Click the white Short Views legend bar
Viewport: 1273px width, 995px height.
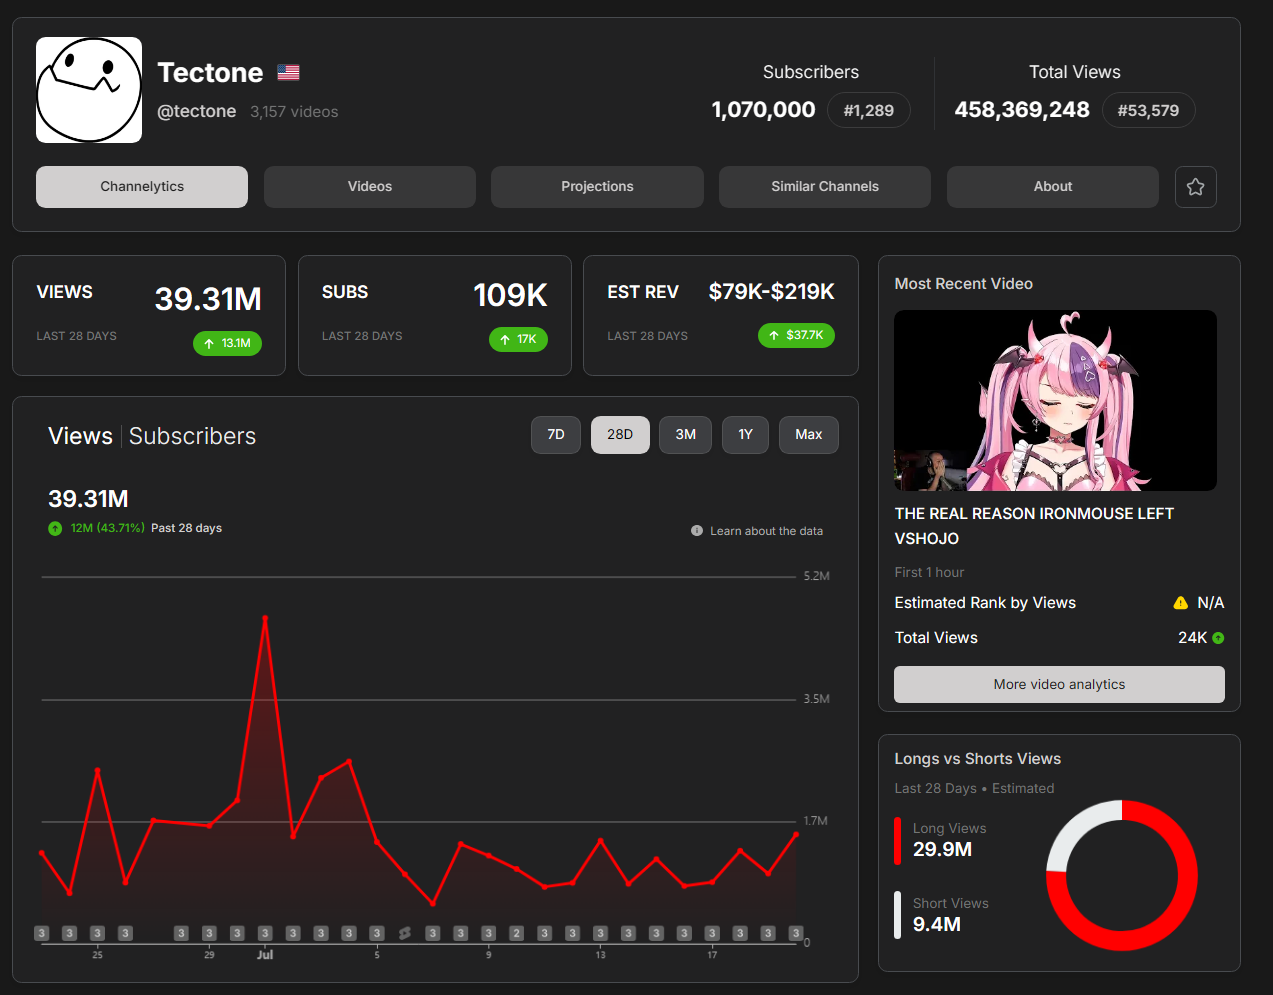click(x=897, y=914)
